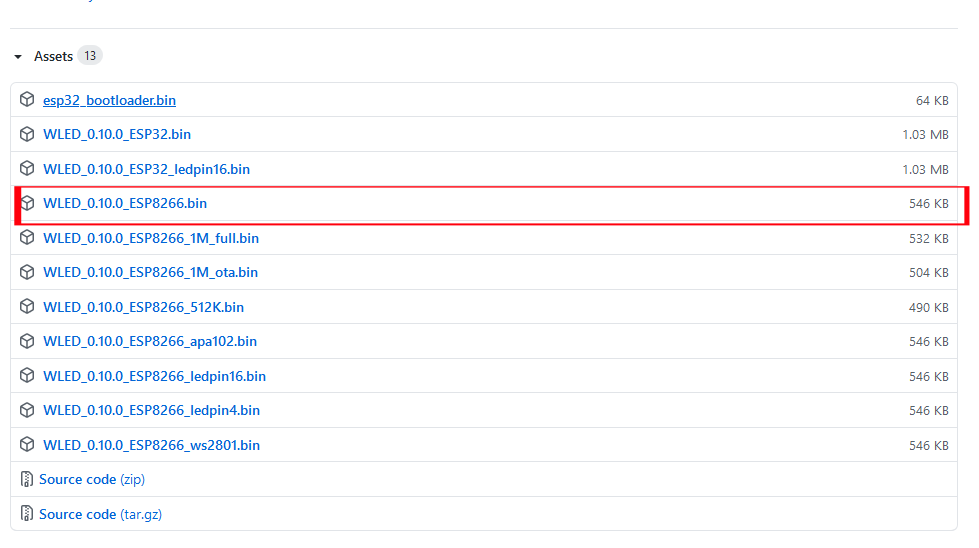Image resolution: width=979 pixels, height=548 pixels.
Task: Click package icon beside WLED_0.10.0_ESP32.bin
Action: tap(27, 134)
